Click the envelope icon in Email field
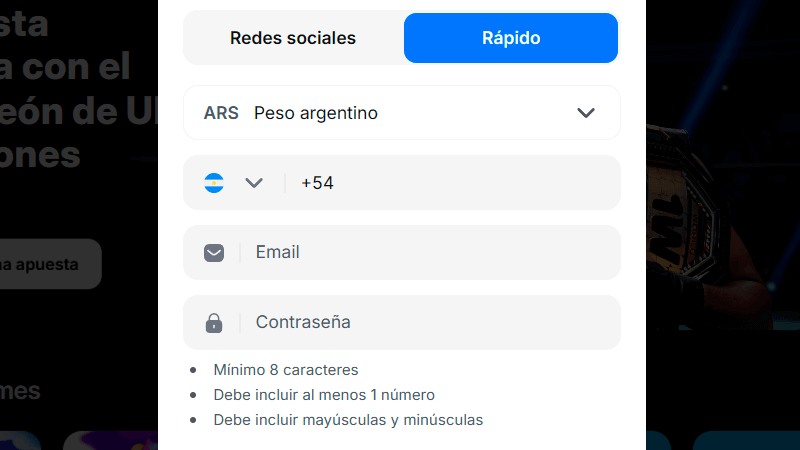This screenshot has width=800, height=450. pos(214,253)
